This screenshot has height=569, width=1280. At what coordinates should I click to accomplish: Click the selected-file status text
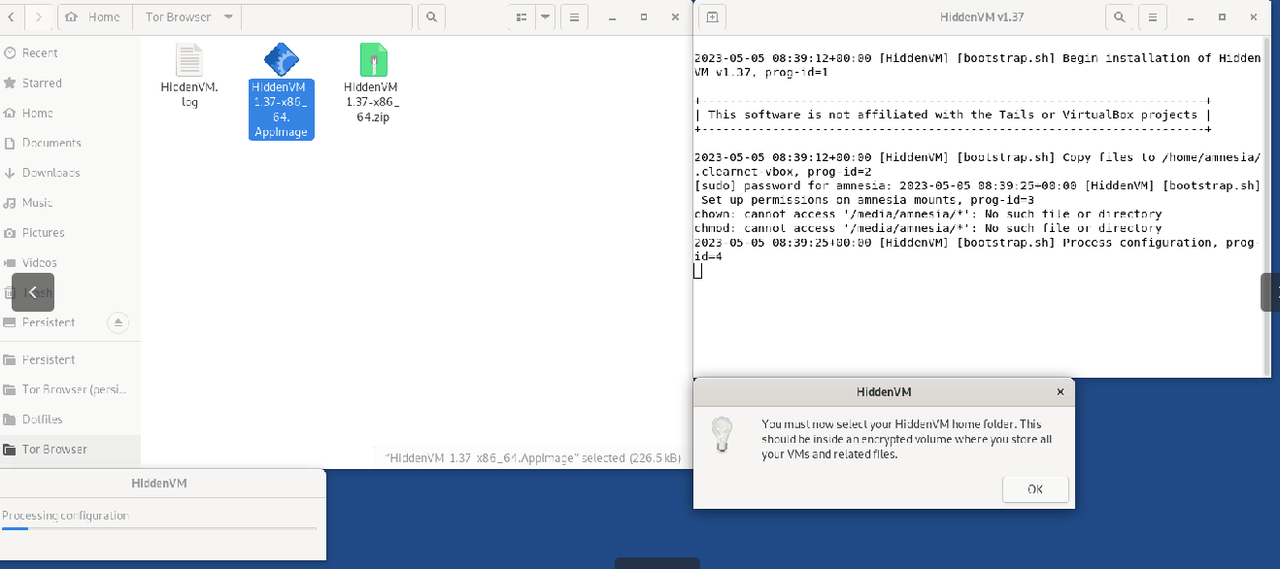(533, 458)
